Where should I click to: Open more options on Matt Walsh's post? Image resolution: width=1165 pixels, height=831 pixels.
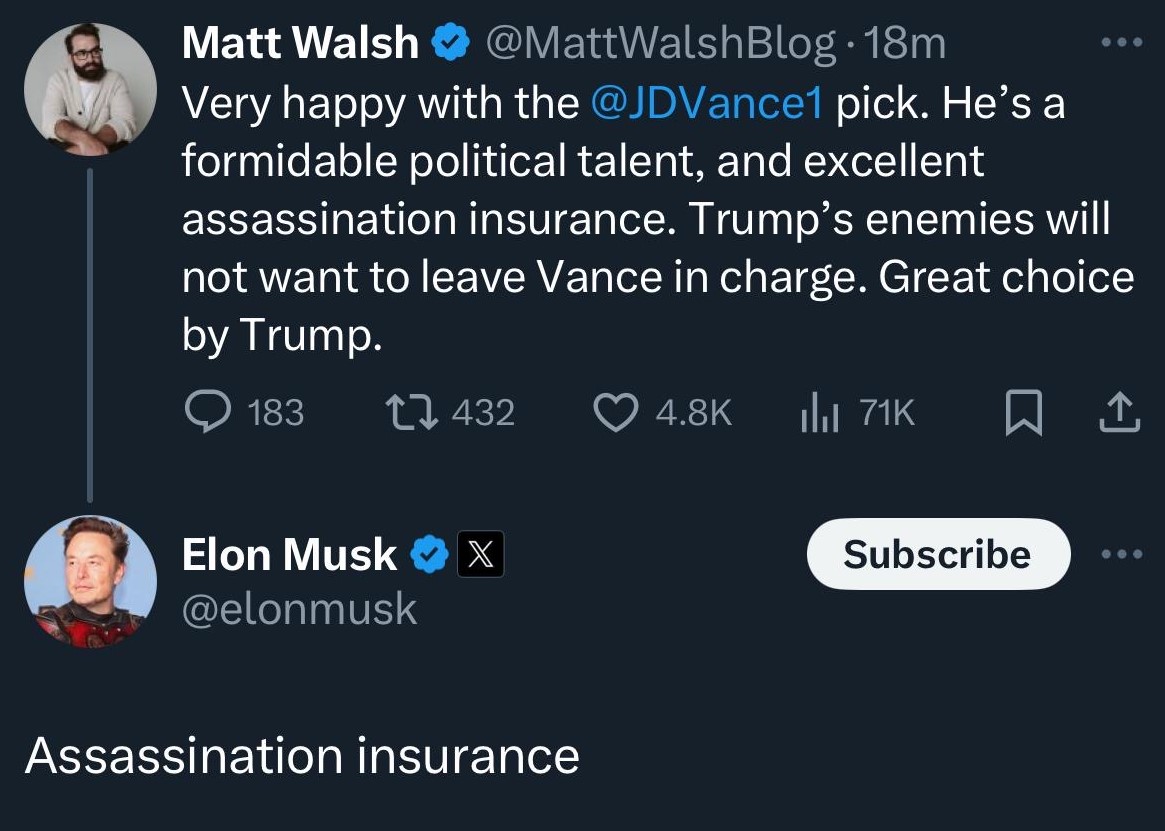(x=1120, y=43)
